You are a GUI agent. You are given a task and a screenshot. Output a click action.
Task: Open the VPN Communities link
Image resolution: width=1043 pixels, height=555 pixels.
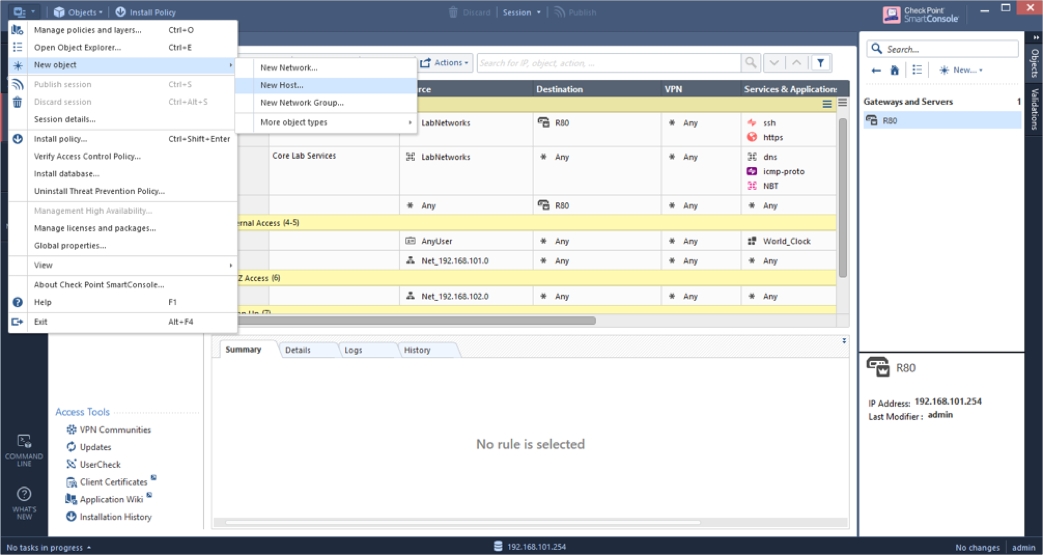pos(115,430)
